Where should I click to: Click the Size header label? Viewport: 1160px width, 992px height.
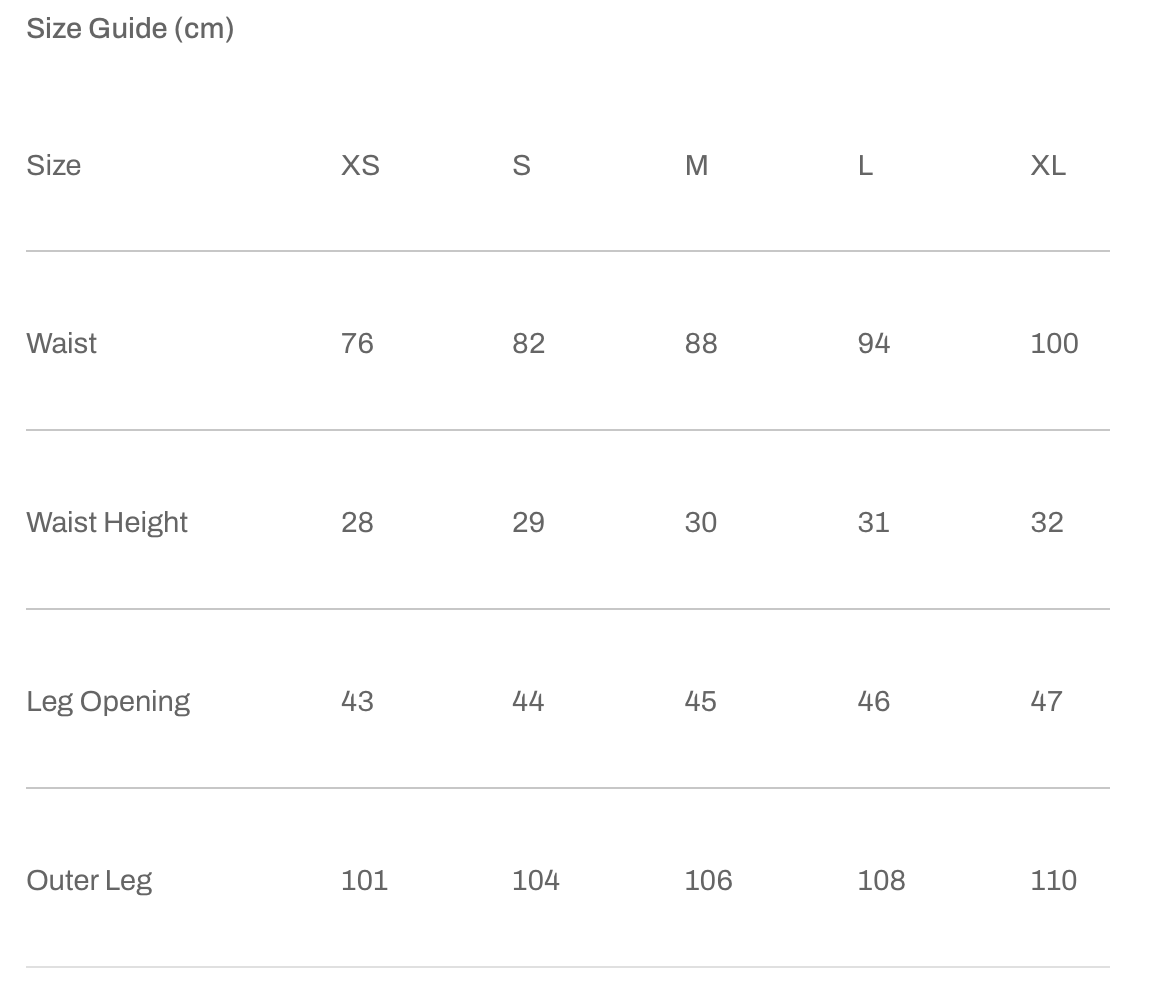pyautogui.click(x=54, y=165)
